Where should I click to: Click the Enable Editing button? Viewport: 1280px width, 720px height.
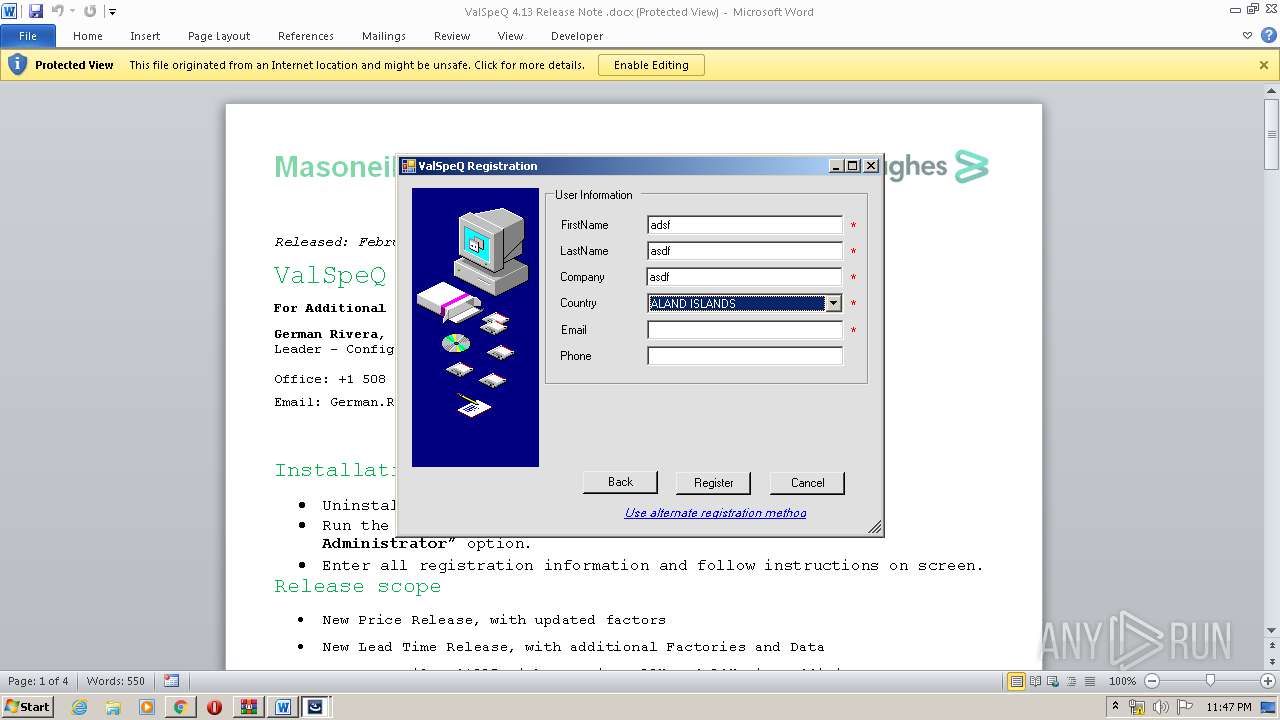[x=651, y=65]
